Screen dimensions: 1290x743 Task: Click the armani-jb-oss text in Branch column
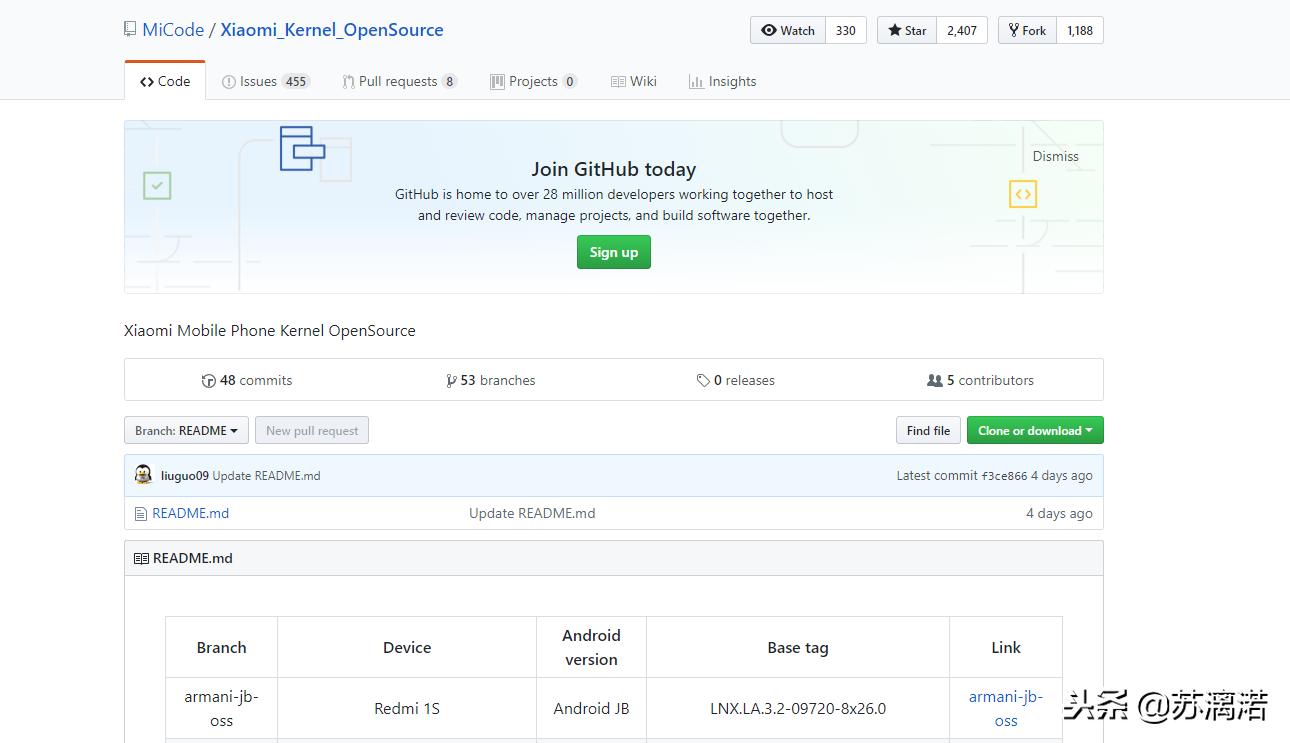[221, 708]
